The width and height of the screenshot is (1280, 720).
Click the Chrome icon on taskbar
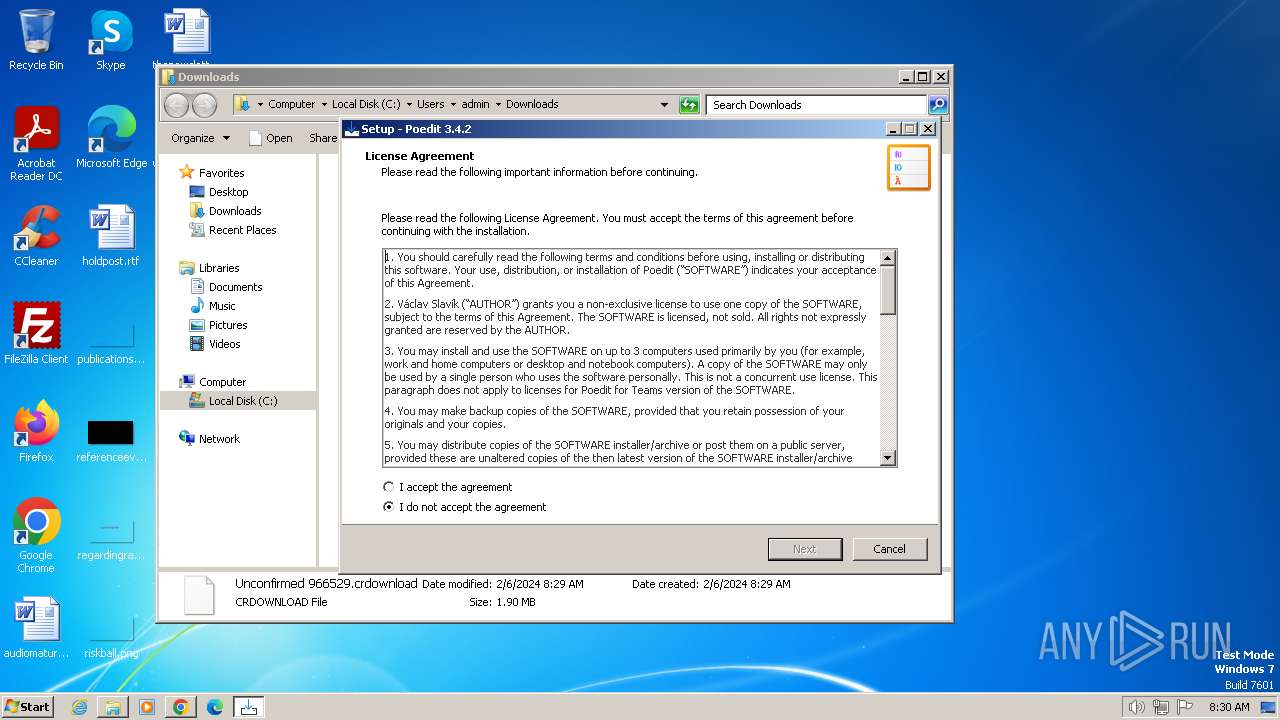(181, 707)
